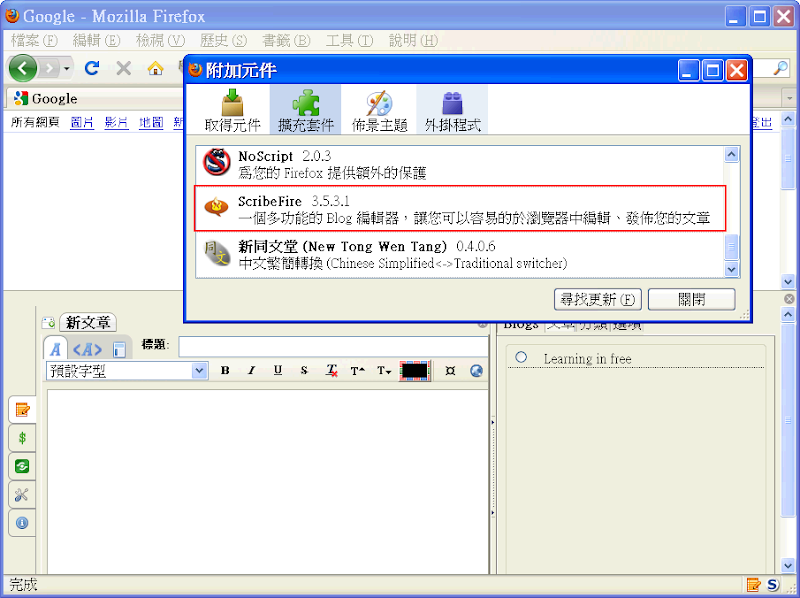Click the 新同文堂 extension icon

[x=217, y=253]
